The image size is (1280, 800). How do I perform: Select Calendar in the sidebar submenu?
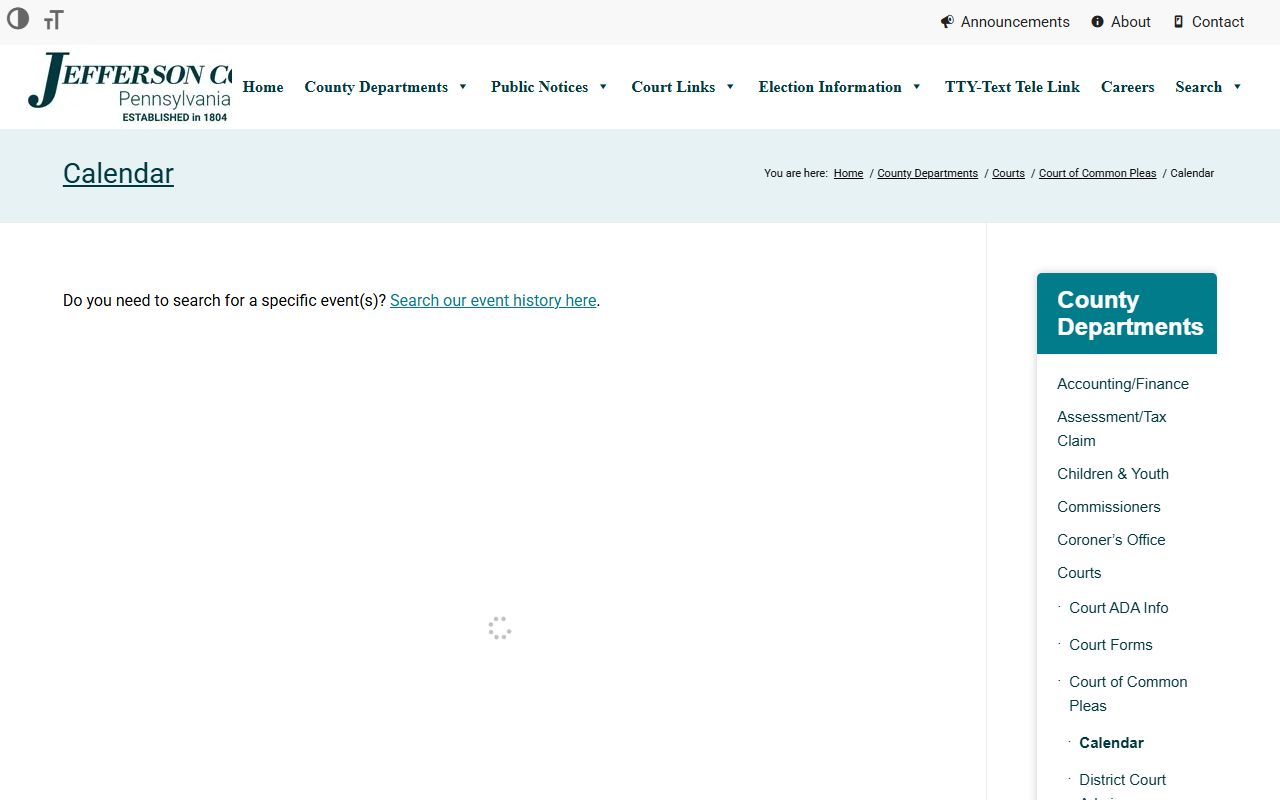point(1111,743)
